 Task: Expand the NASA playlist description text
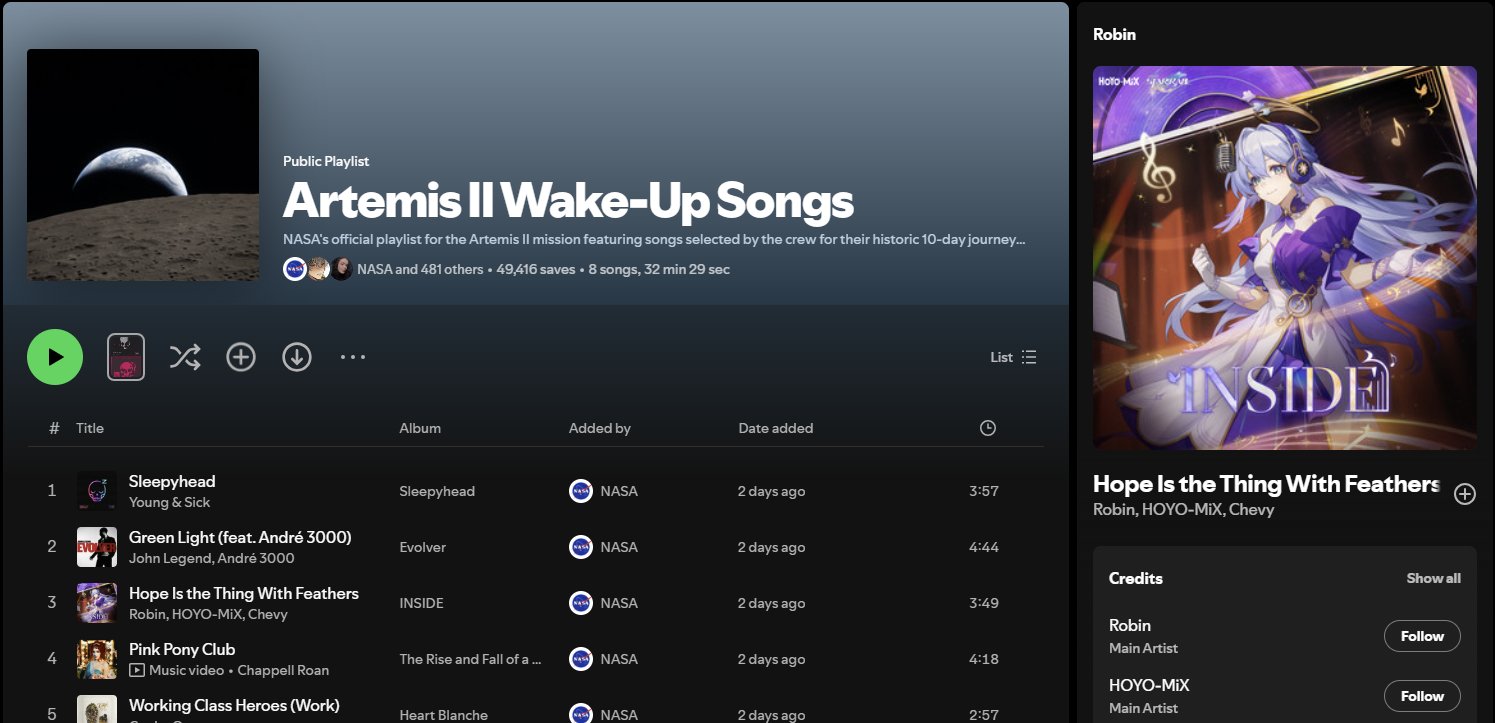click(655, 240)
